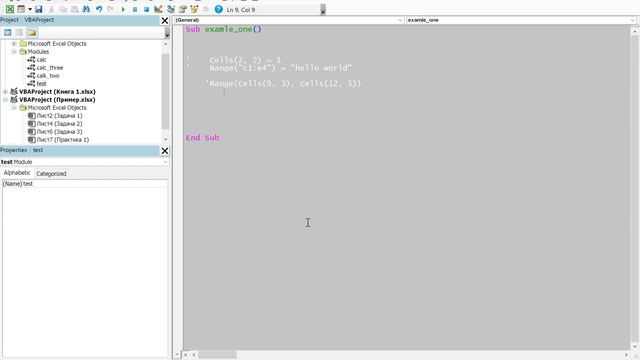Click the commented Range "hello world" line
640x360 pixels.
click(x=269, y=68)
